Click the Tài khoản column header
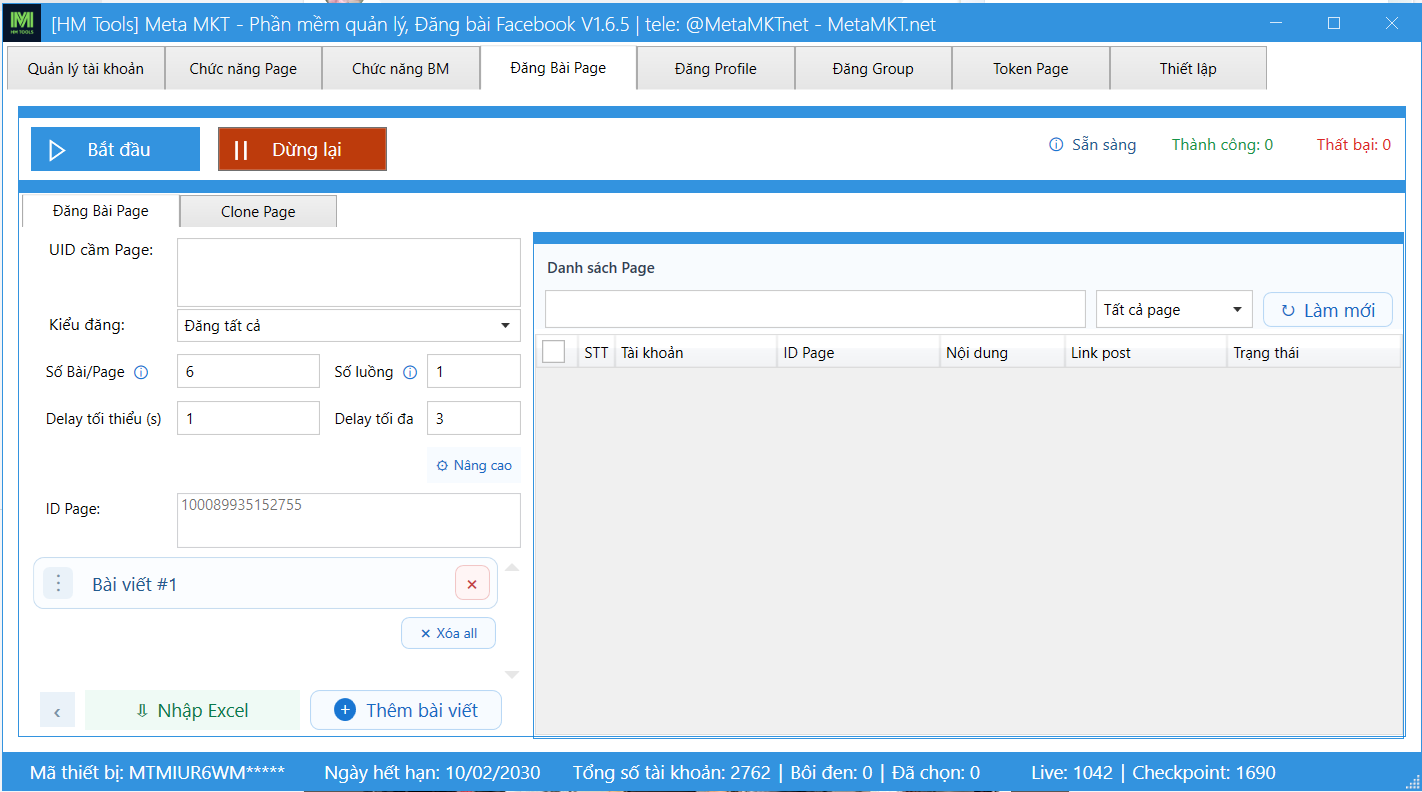Screen dimensions: 1422x792 [x=696, y=352]
